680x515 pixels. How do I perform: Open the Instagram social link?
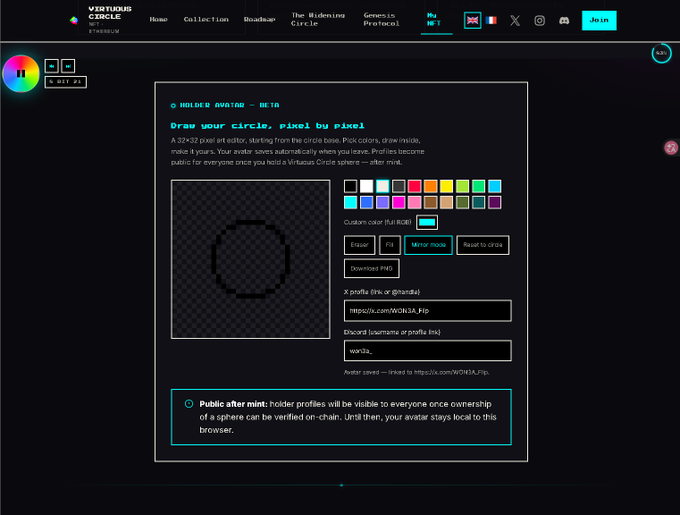tap(539, 20)
